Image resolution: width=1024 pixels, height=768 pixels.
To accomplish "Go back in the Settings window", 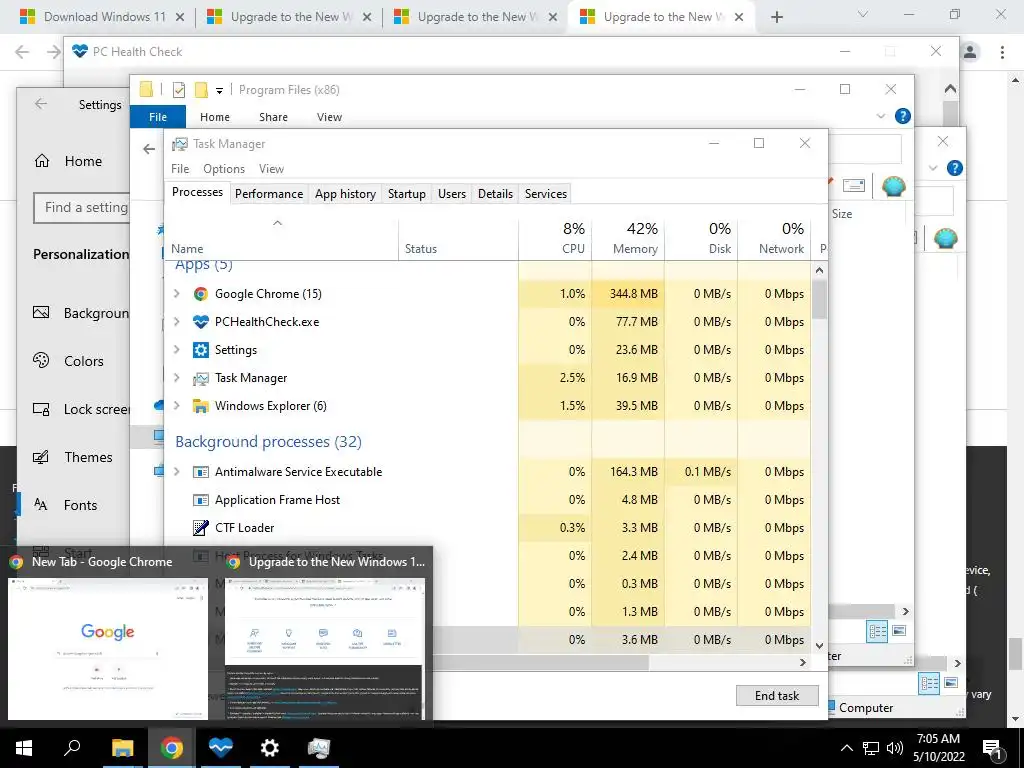I will pyautogui.click(x=41, y=104).
